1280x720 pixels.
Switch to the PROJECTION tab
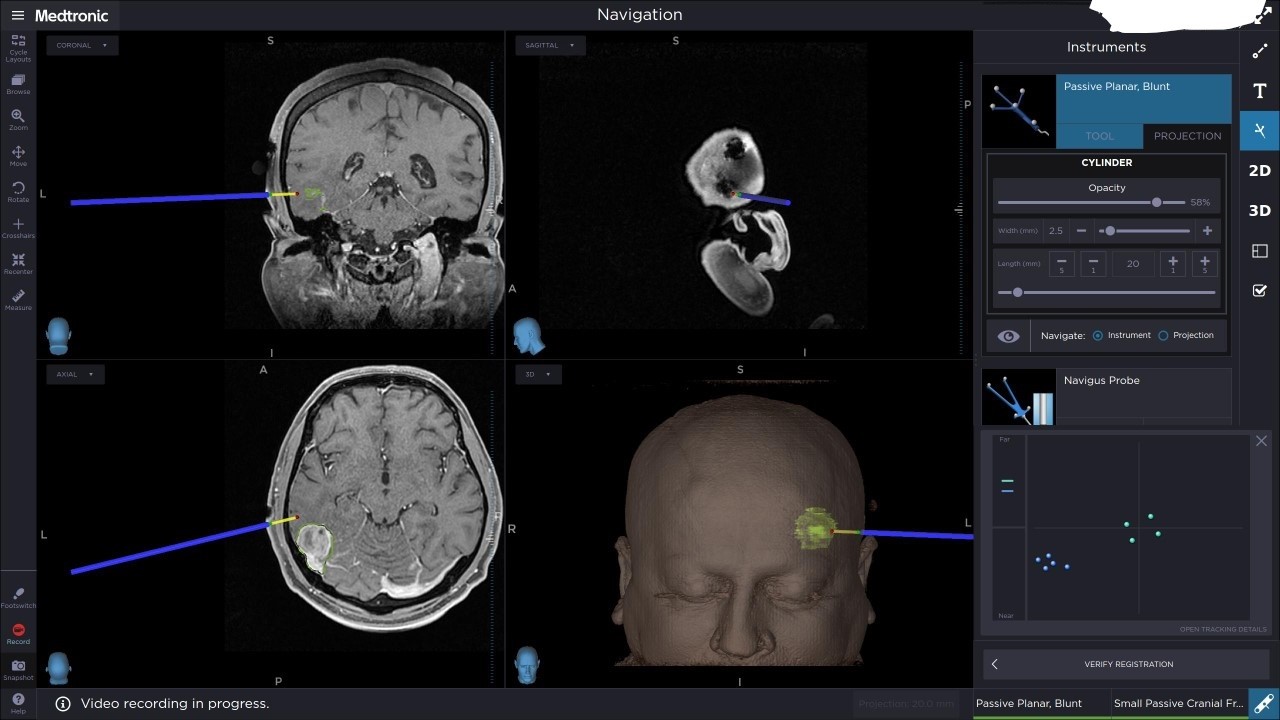pyautogui.click(x=1187, y=136)
